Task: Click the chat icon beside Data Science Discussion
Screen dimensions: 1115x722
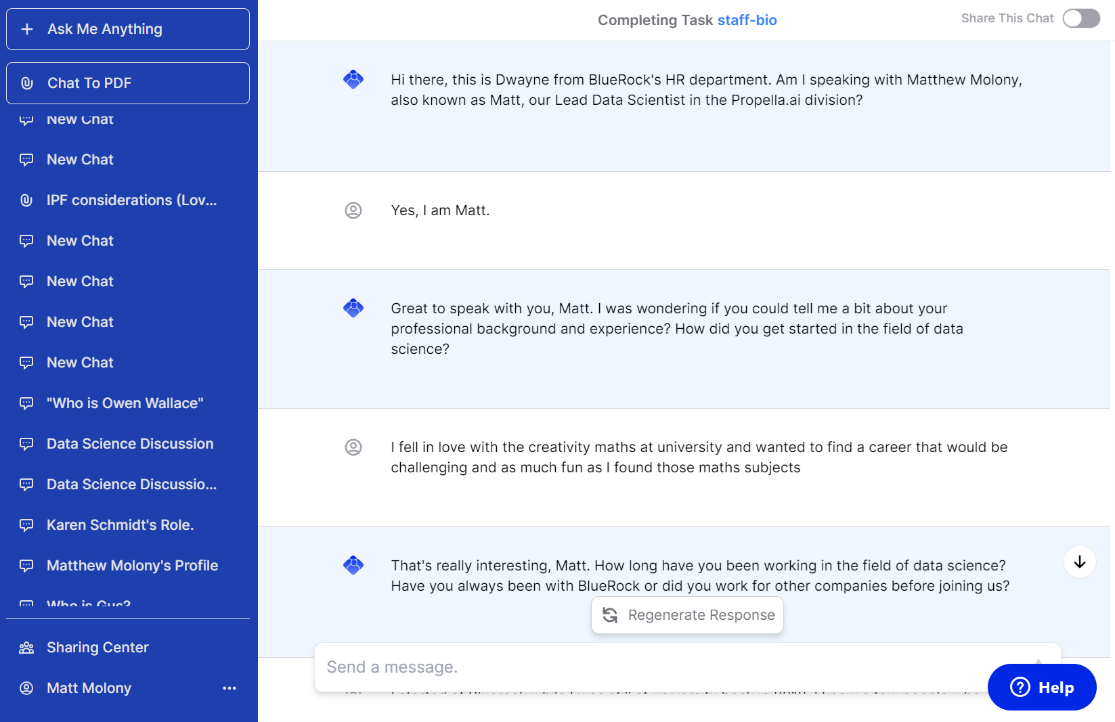Action: pyautogui.click(x=26, y=444)
